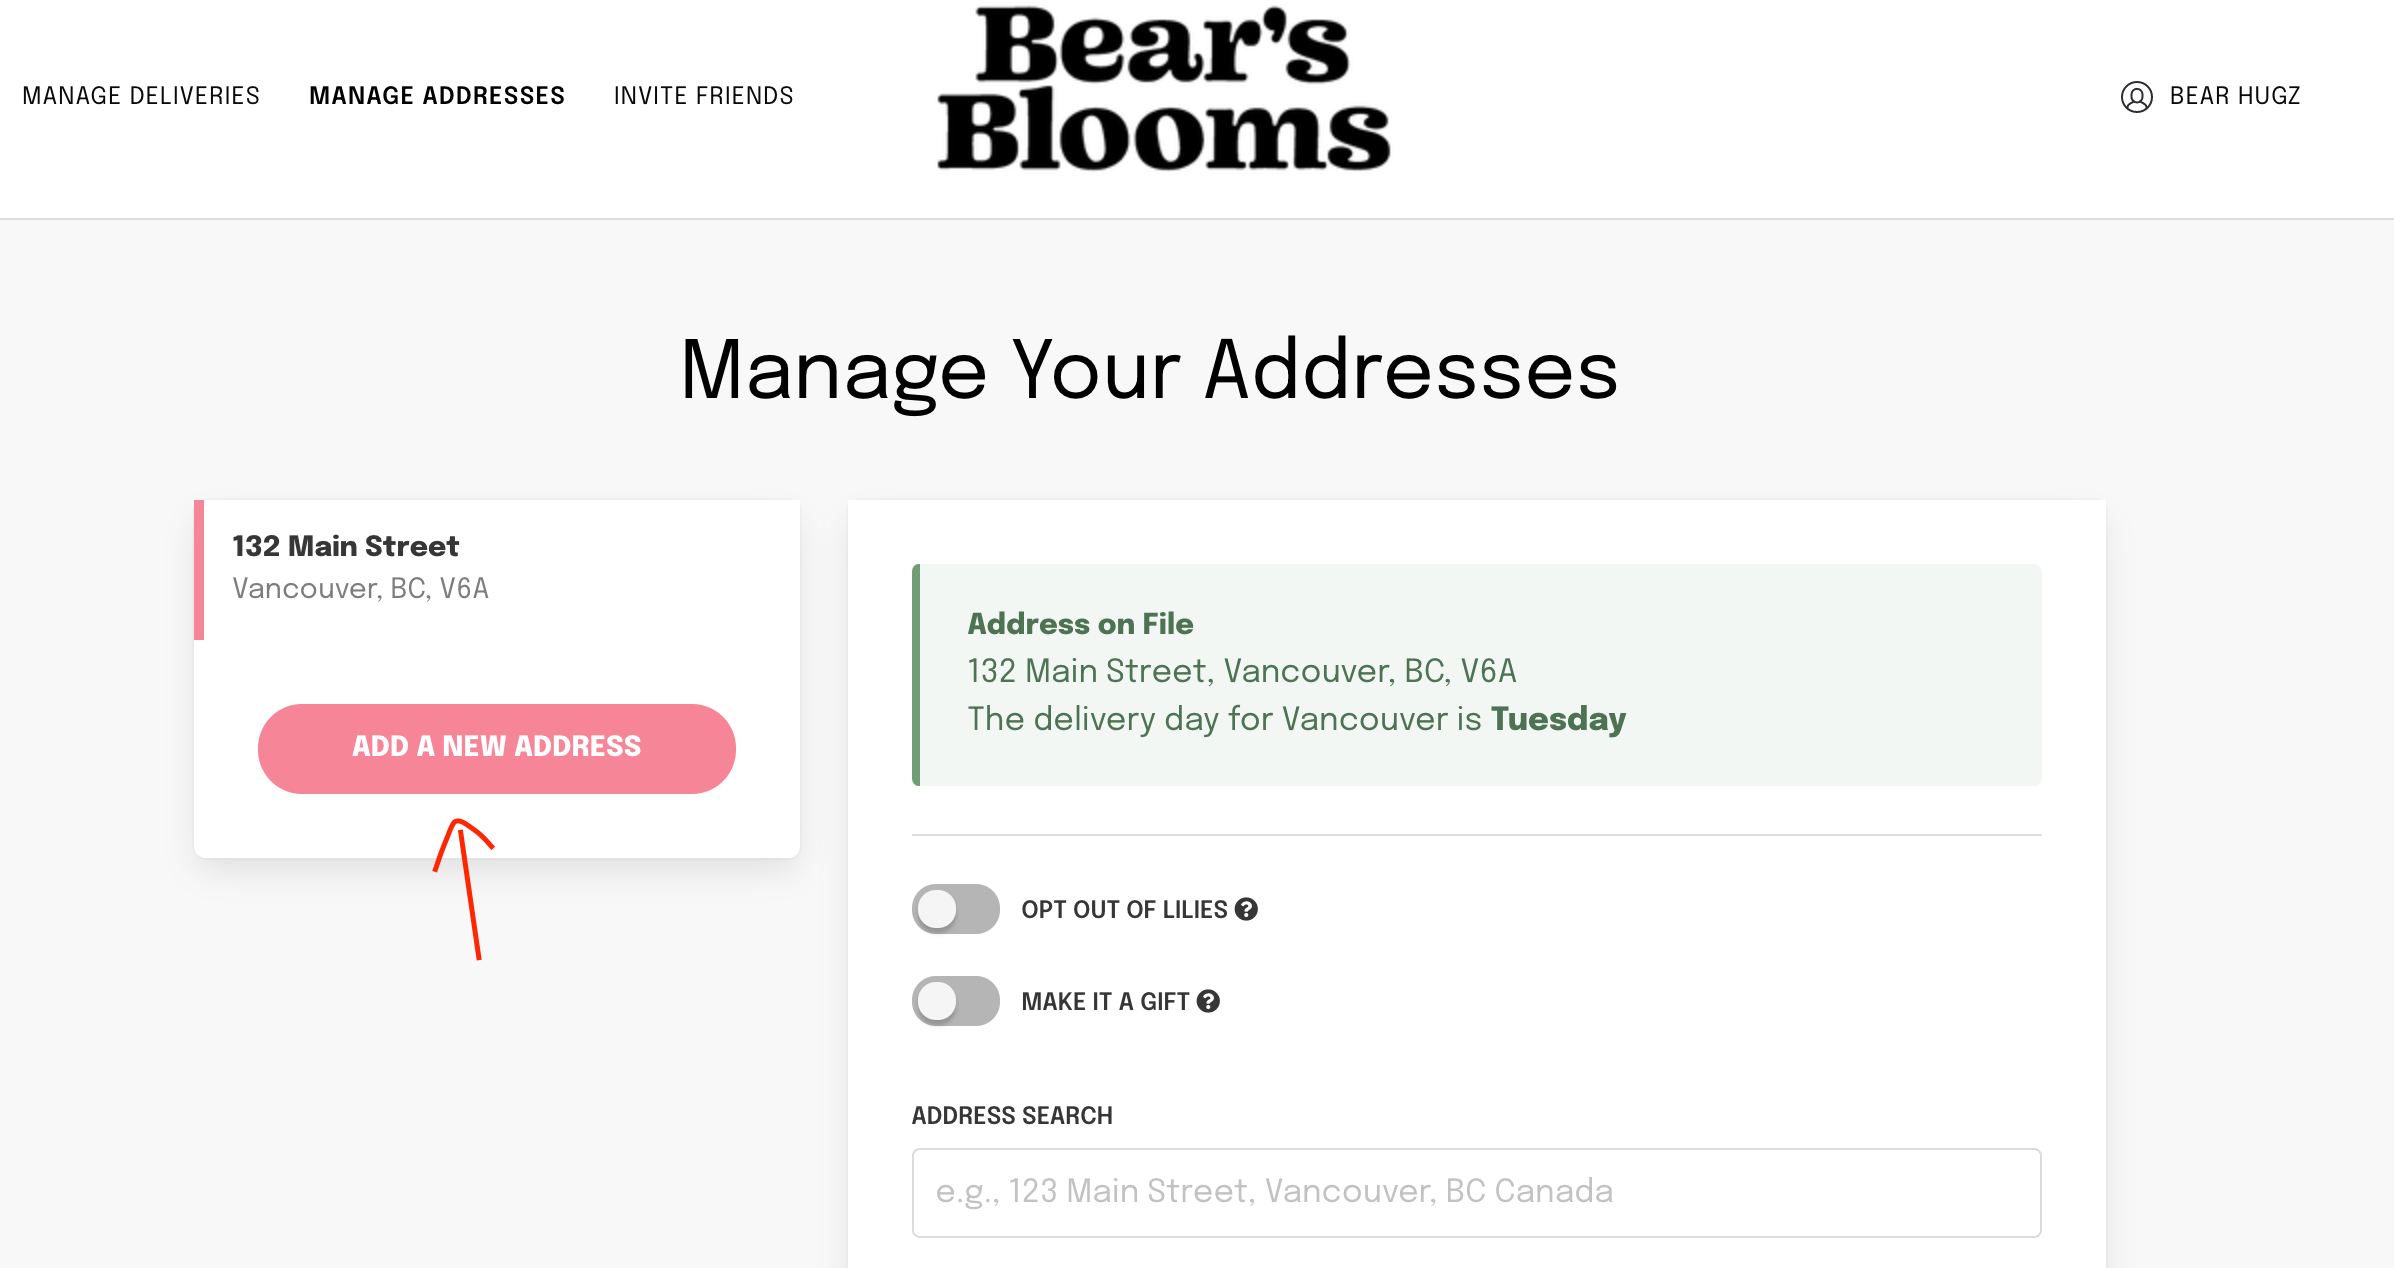Focus the Address Search input field
This screenshot has height=1268, width=2394.
point(1476,1192)
